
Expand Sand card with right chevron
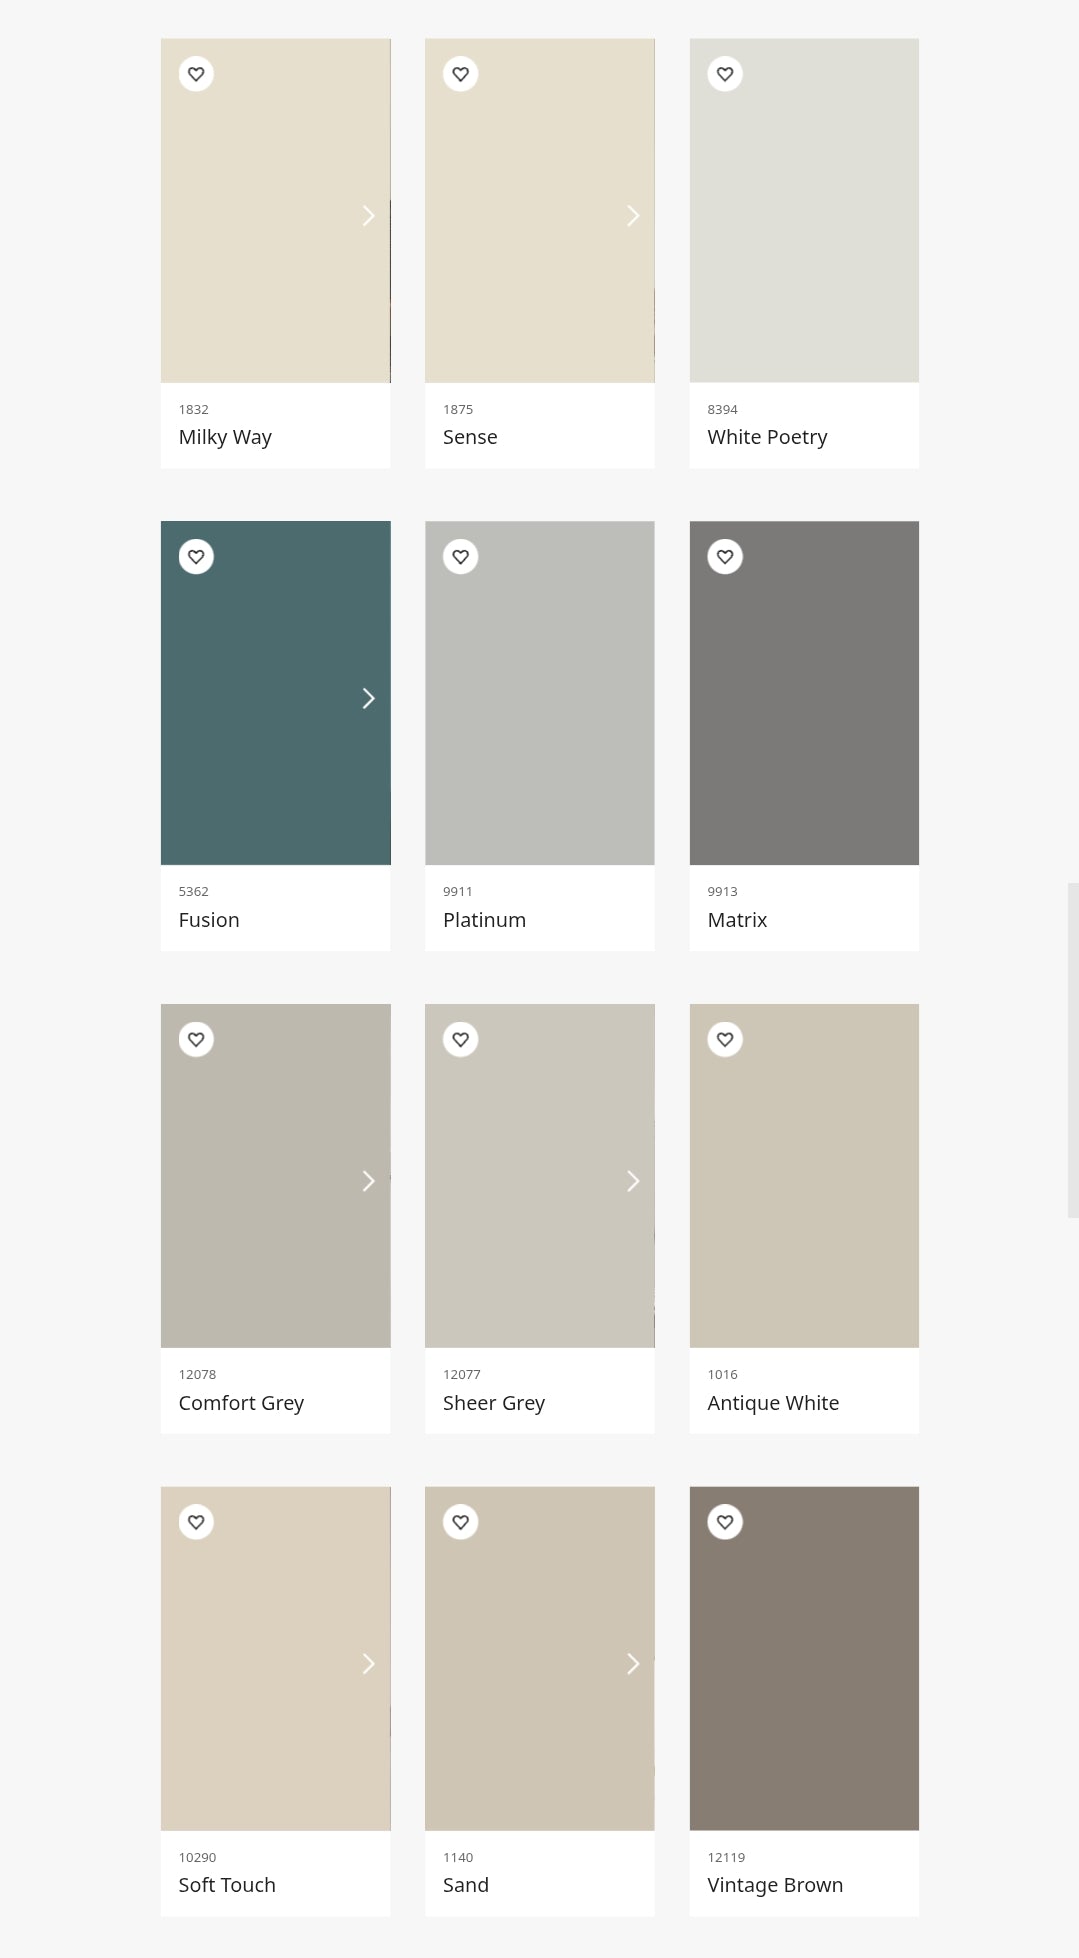(x=633, y=1663)
